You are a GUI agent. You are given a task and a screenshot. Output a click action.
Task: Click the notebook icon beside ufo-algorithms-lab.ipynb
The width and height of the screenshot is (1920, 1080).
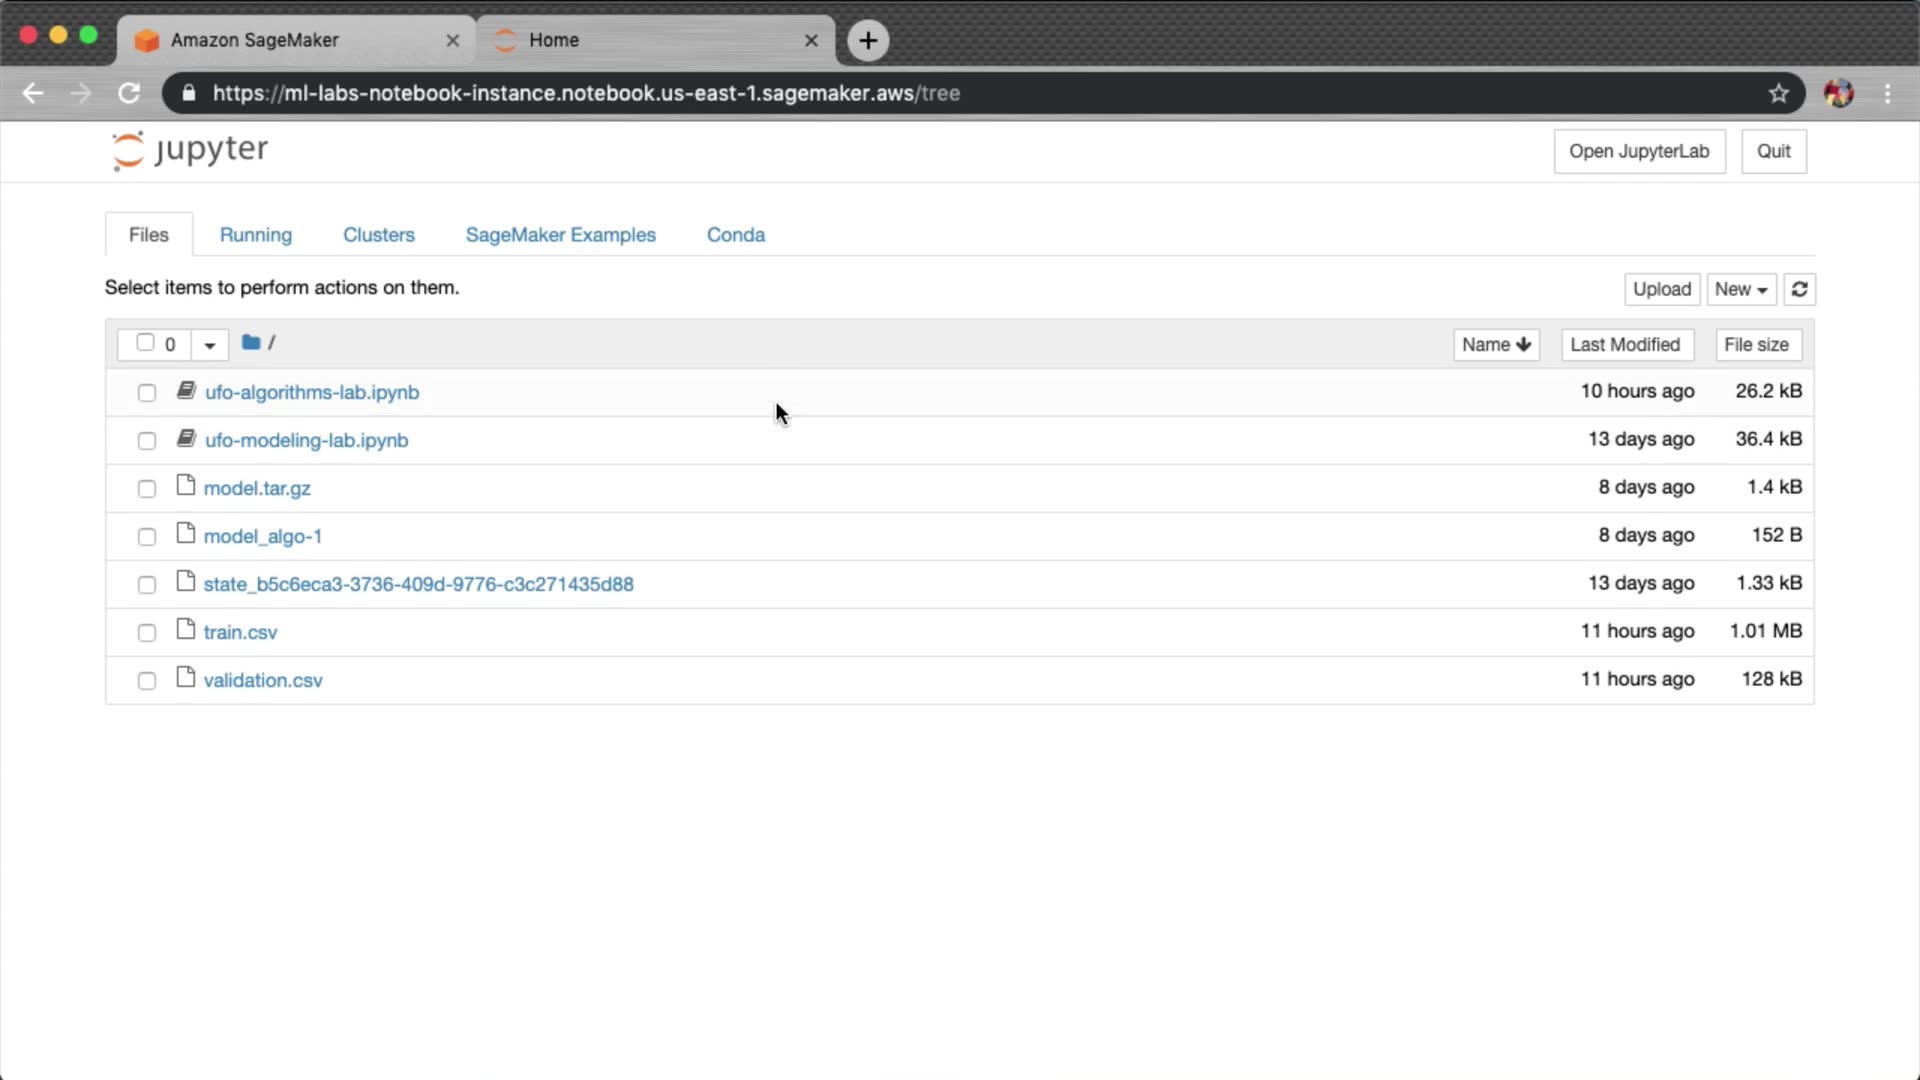point(186,391)
